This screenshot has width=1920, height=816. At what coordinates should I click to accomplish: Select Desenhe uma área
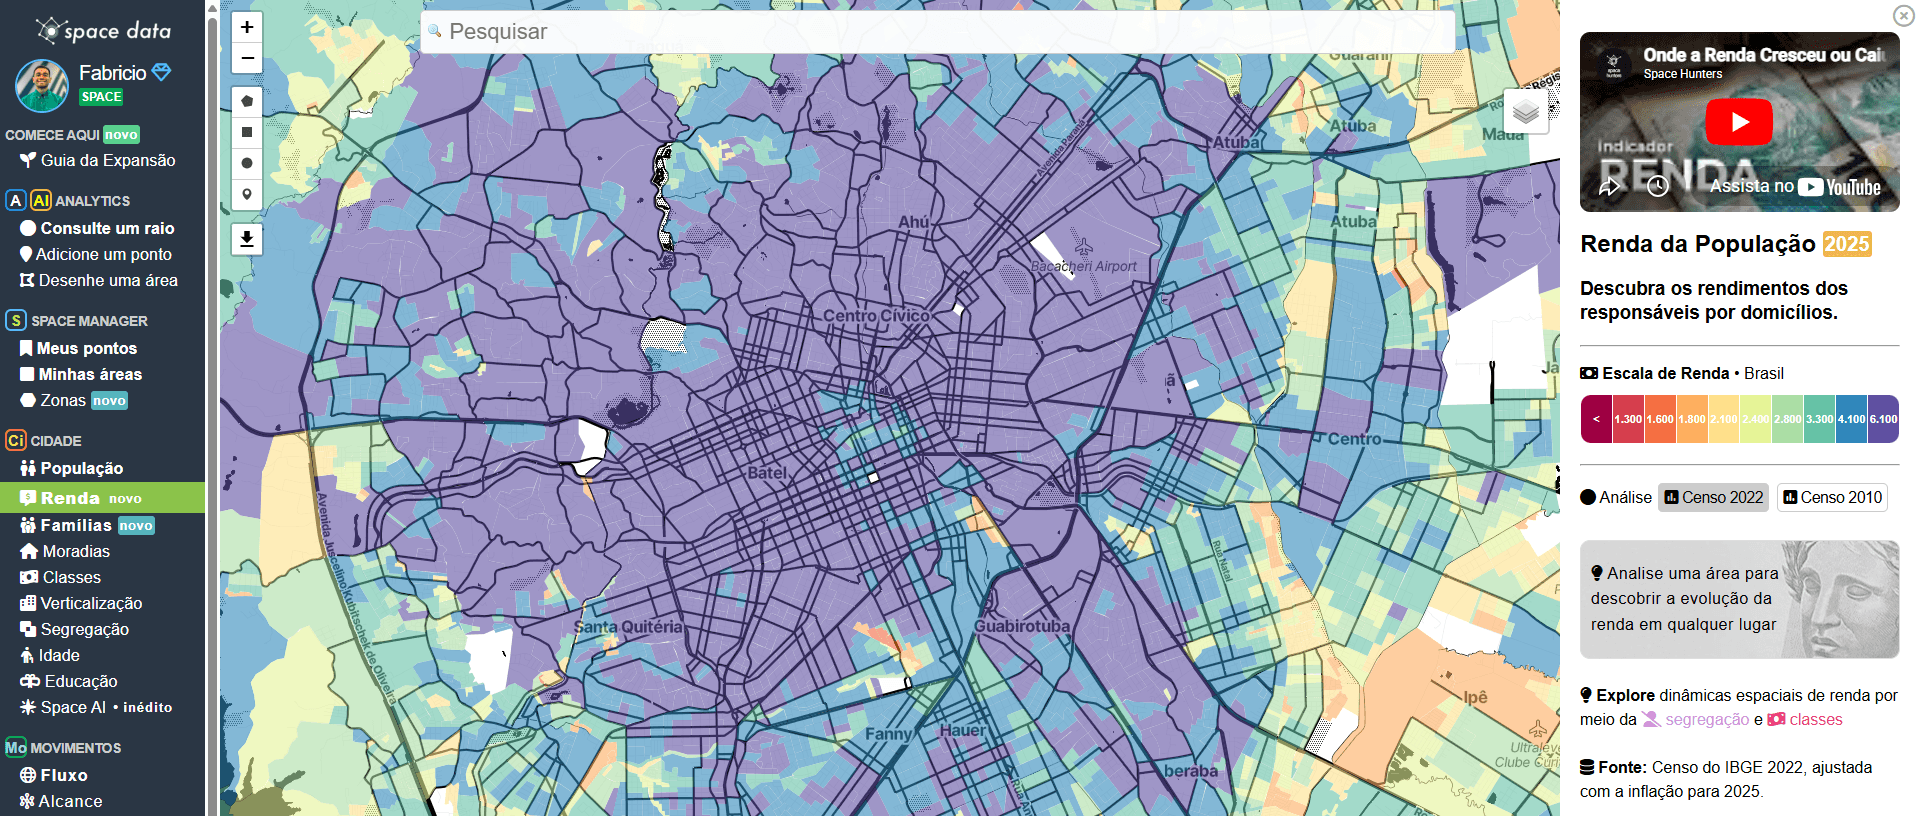pyautogui.click(x=98, y=280)
